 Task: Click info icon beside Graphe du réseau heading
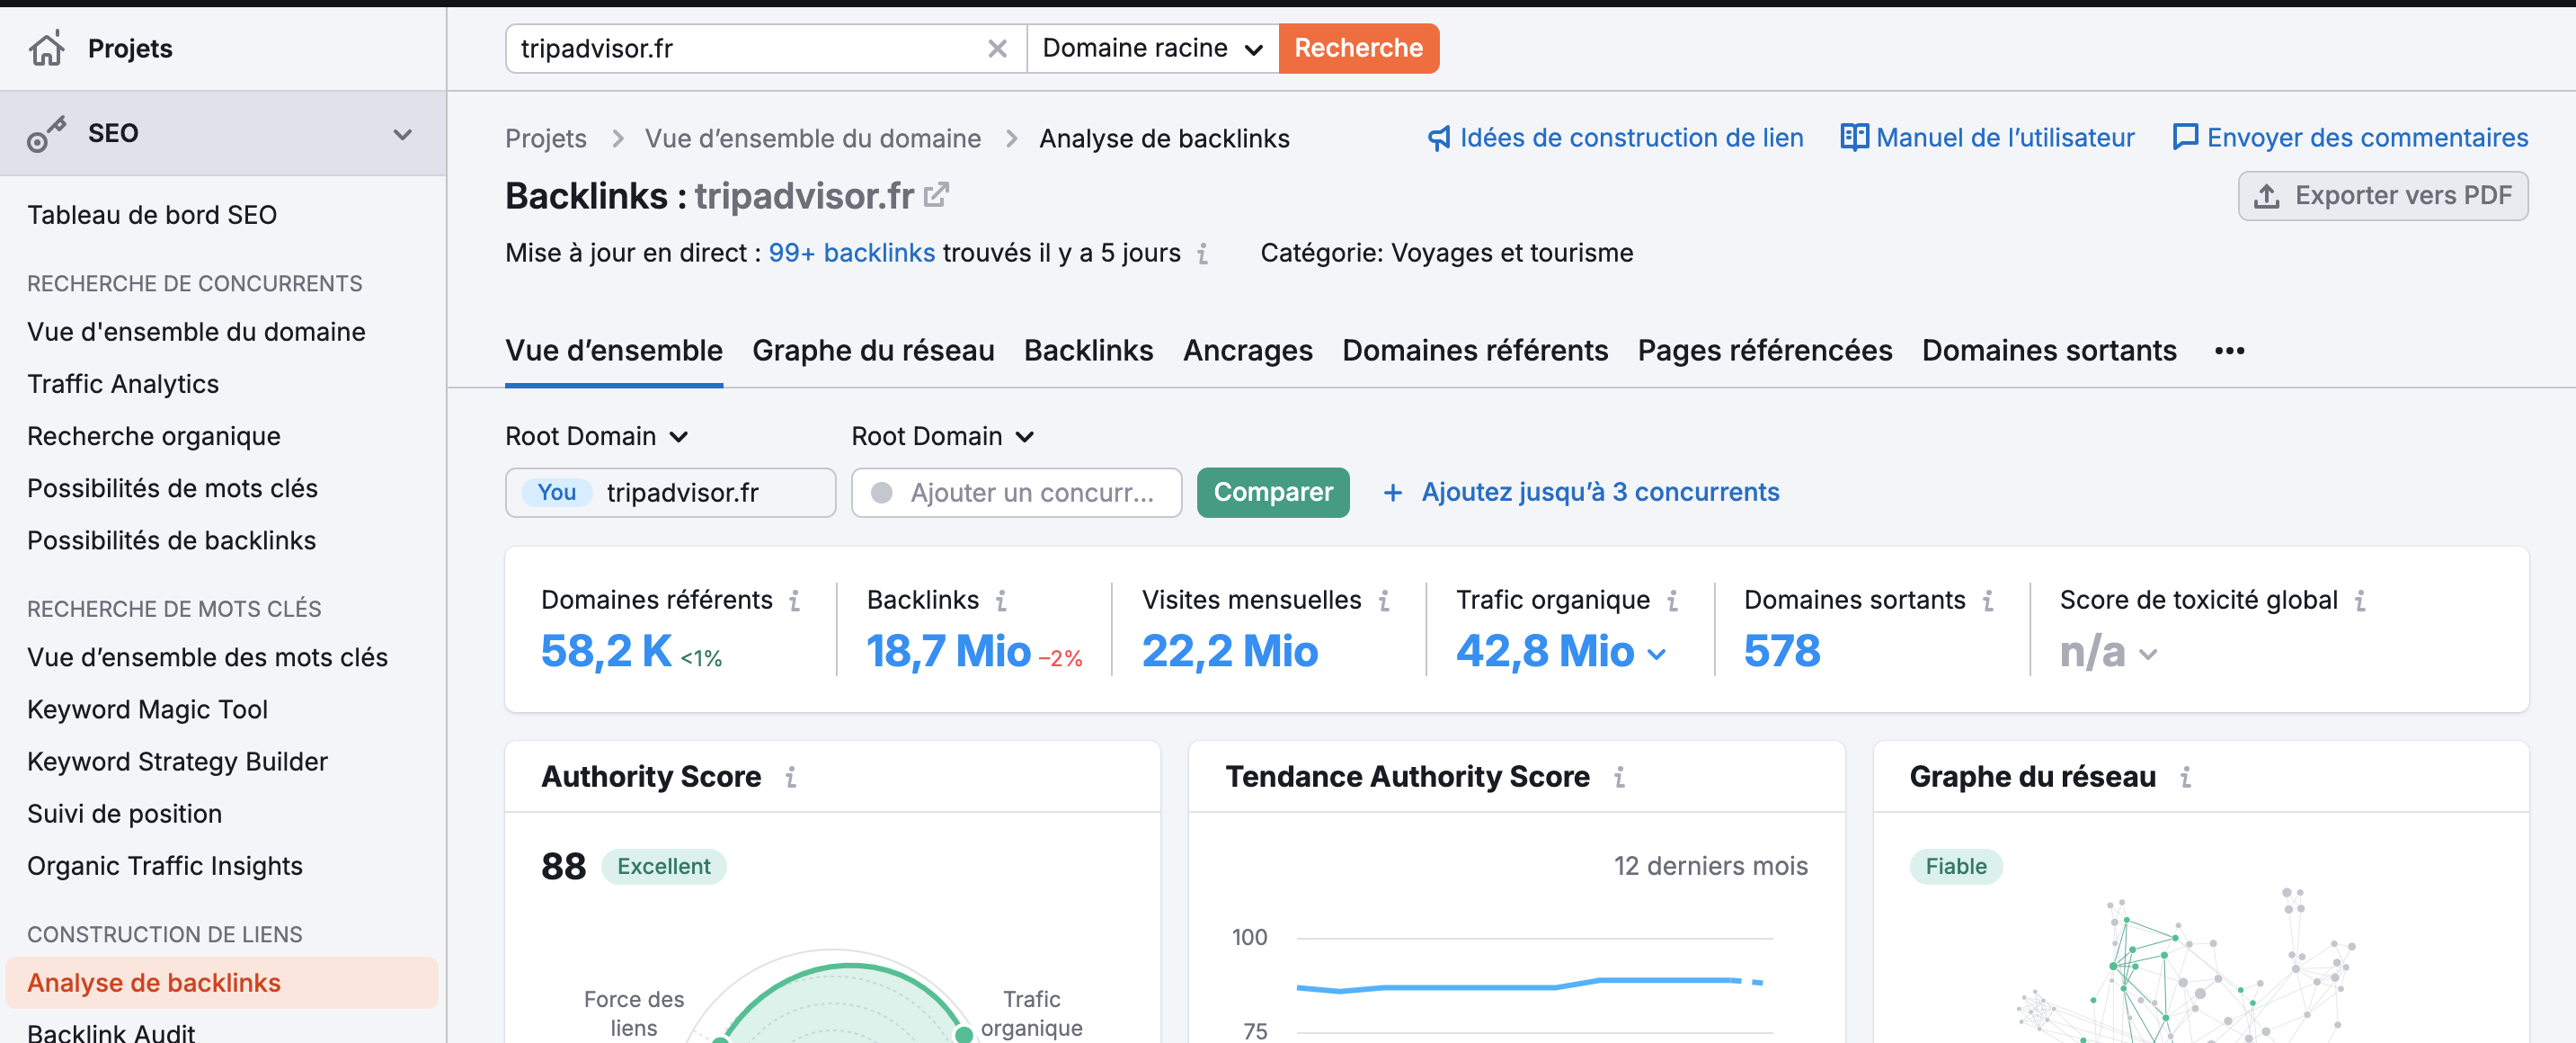tap(2185, 777)
